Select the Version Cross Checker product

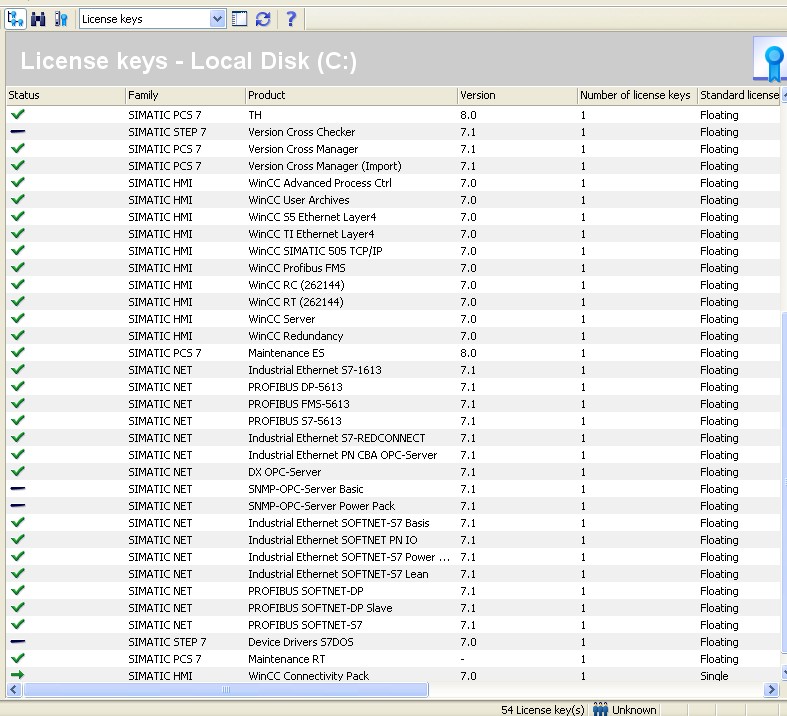(302, 132)
